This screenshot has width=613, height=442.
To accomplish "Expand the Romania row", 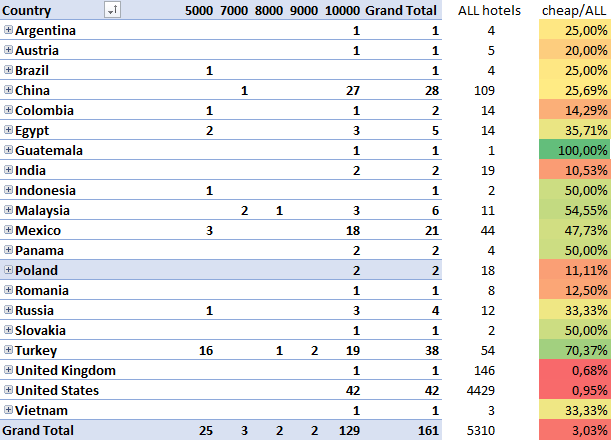I will [8, 289].
